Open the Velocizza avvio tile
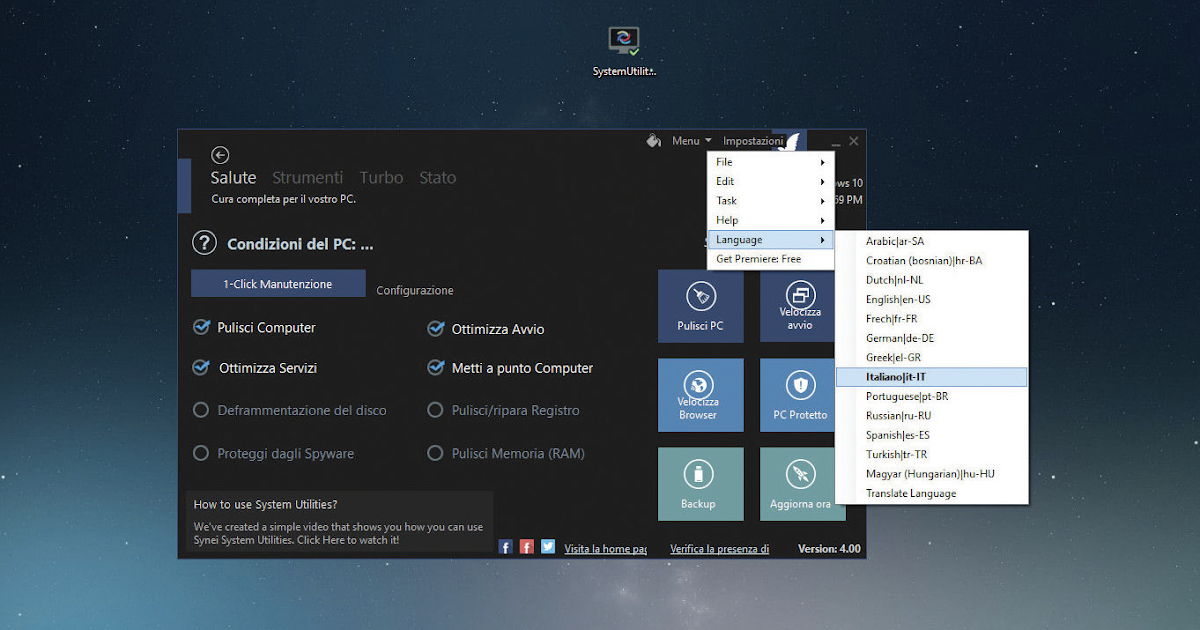Viewport: 1200px width, 630px height. (797, 305)
